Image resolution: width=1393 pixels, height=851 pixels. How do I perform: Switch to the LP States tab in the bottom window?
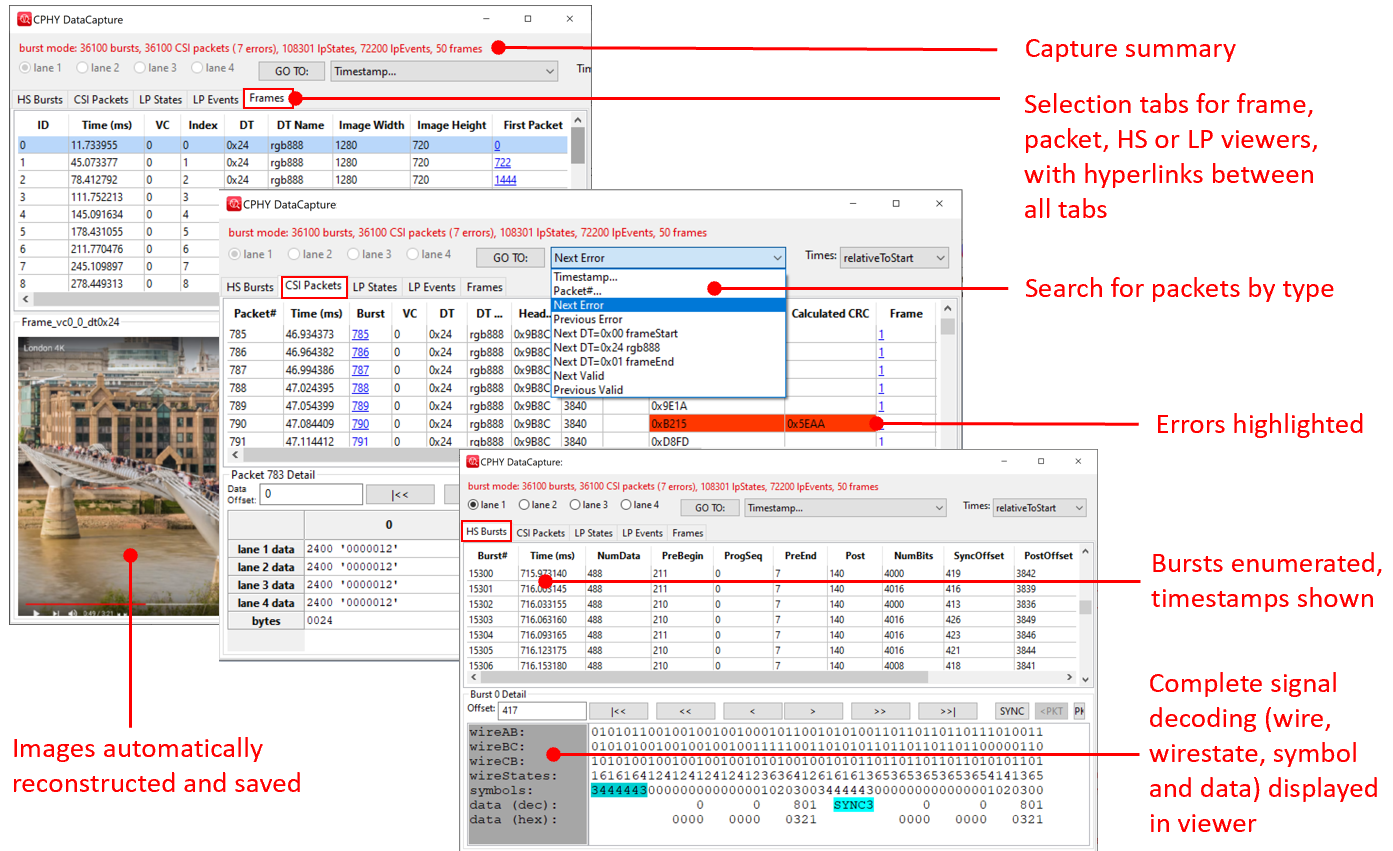click(593, 533)
